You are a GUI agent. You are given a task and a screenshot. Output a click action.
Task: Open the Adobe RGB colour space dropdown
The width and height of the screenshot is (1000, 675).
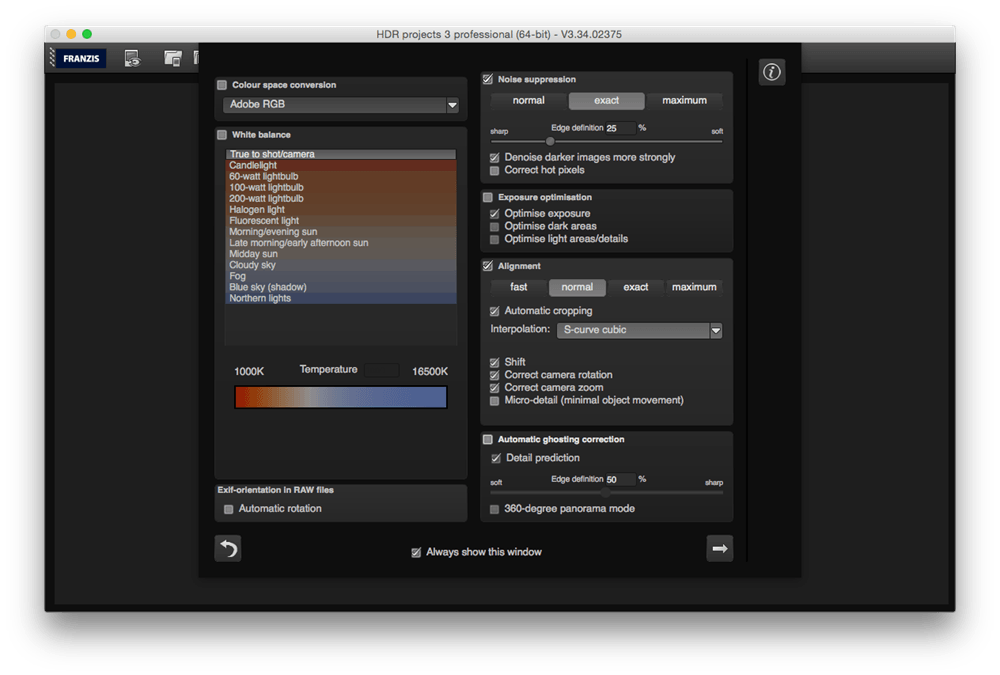[341, 105]
